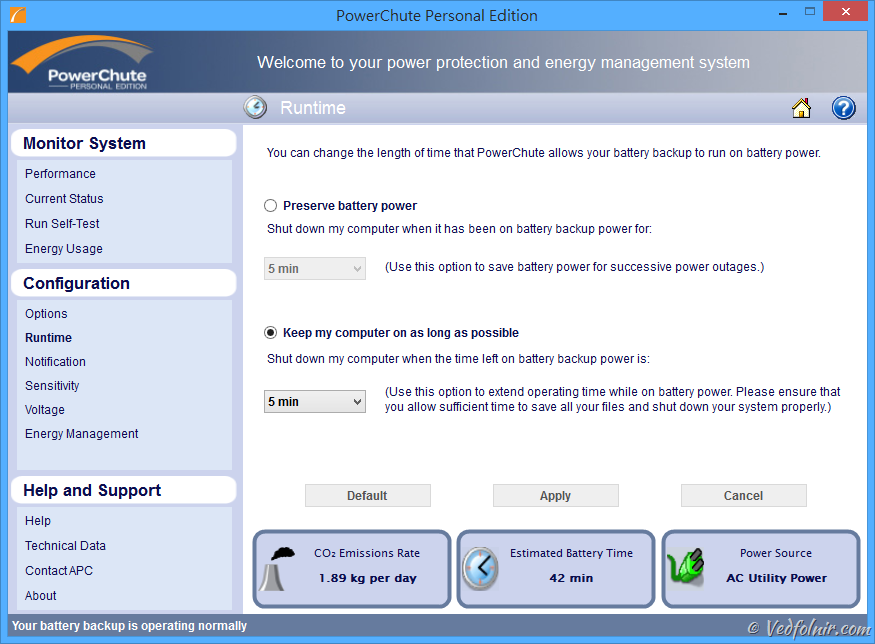This screenshot has height=644, width=875.
Task: Click the Cancel button
Action: (743, 496)
